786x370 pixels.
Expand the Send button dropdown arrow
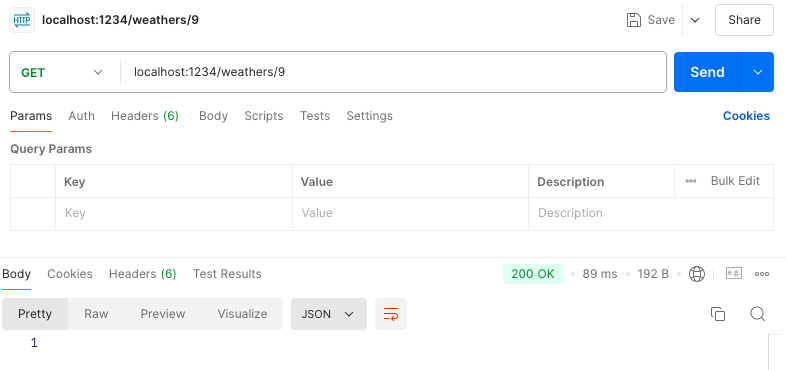click(x=757, y=72)
